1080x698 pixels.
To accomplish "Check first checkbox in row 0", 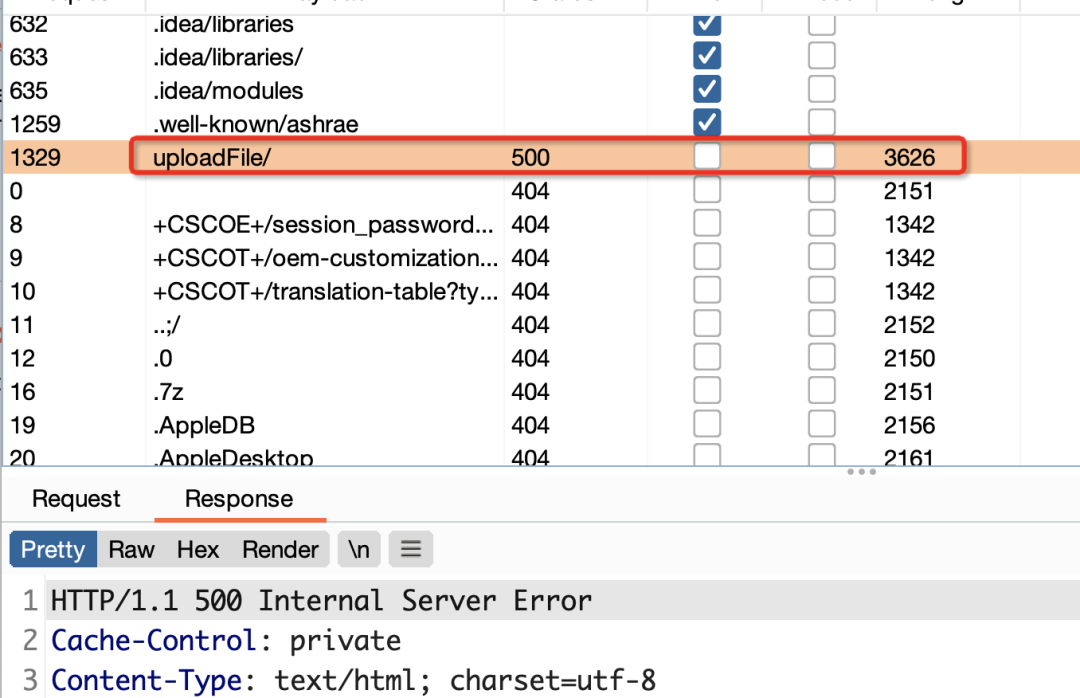I will click(707, 189).
